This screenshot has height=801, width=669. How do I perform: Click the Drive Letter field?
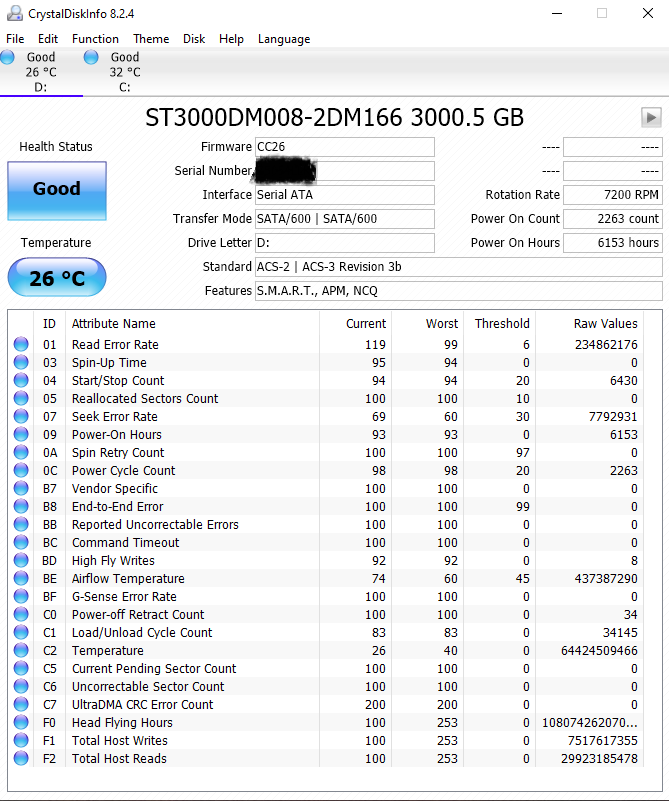click(x=345, y=243)
